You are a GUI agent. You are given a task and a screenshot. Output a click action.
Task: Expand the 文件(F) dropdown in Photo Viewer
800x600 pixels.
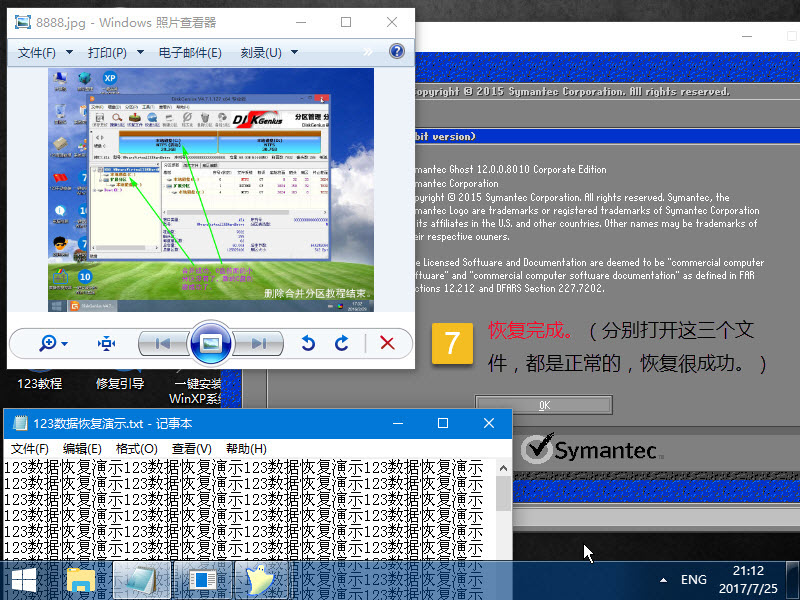tap(43, 52)
